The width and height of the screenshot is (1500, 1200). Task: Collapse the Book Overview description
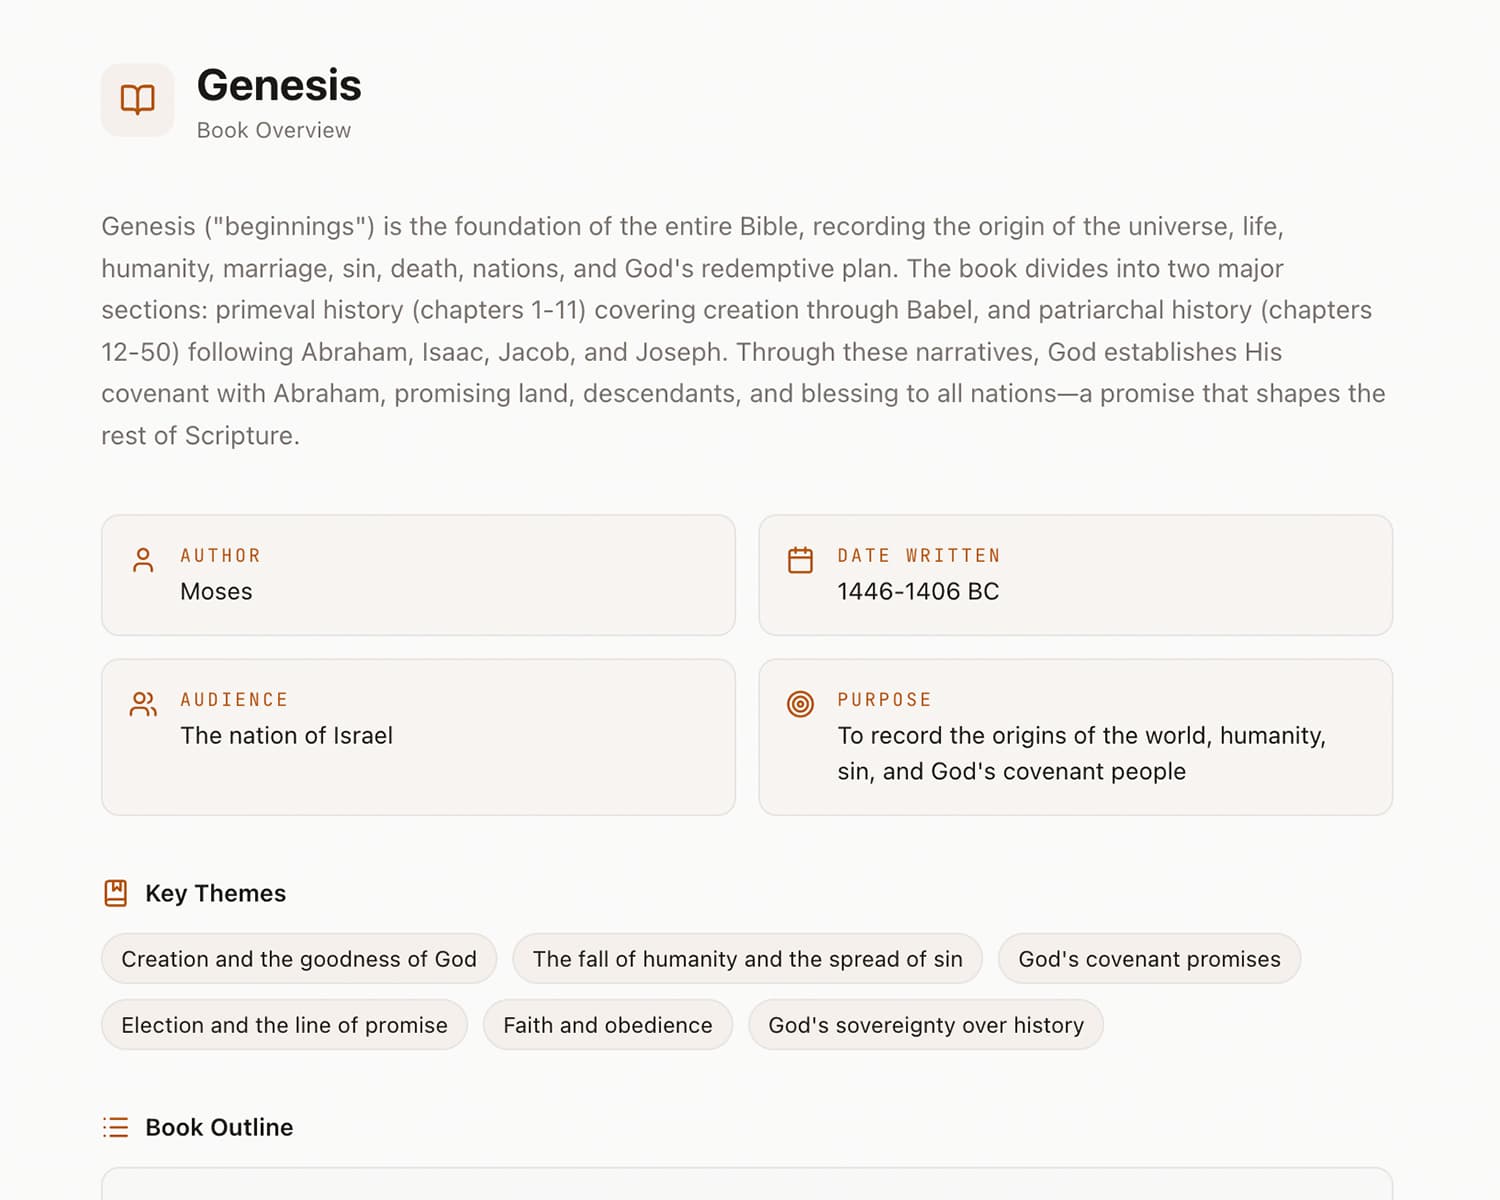744,330
